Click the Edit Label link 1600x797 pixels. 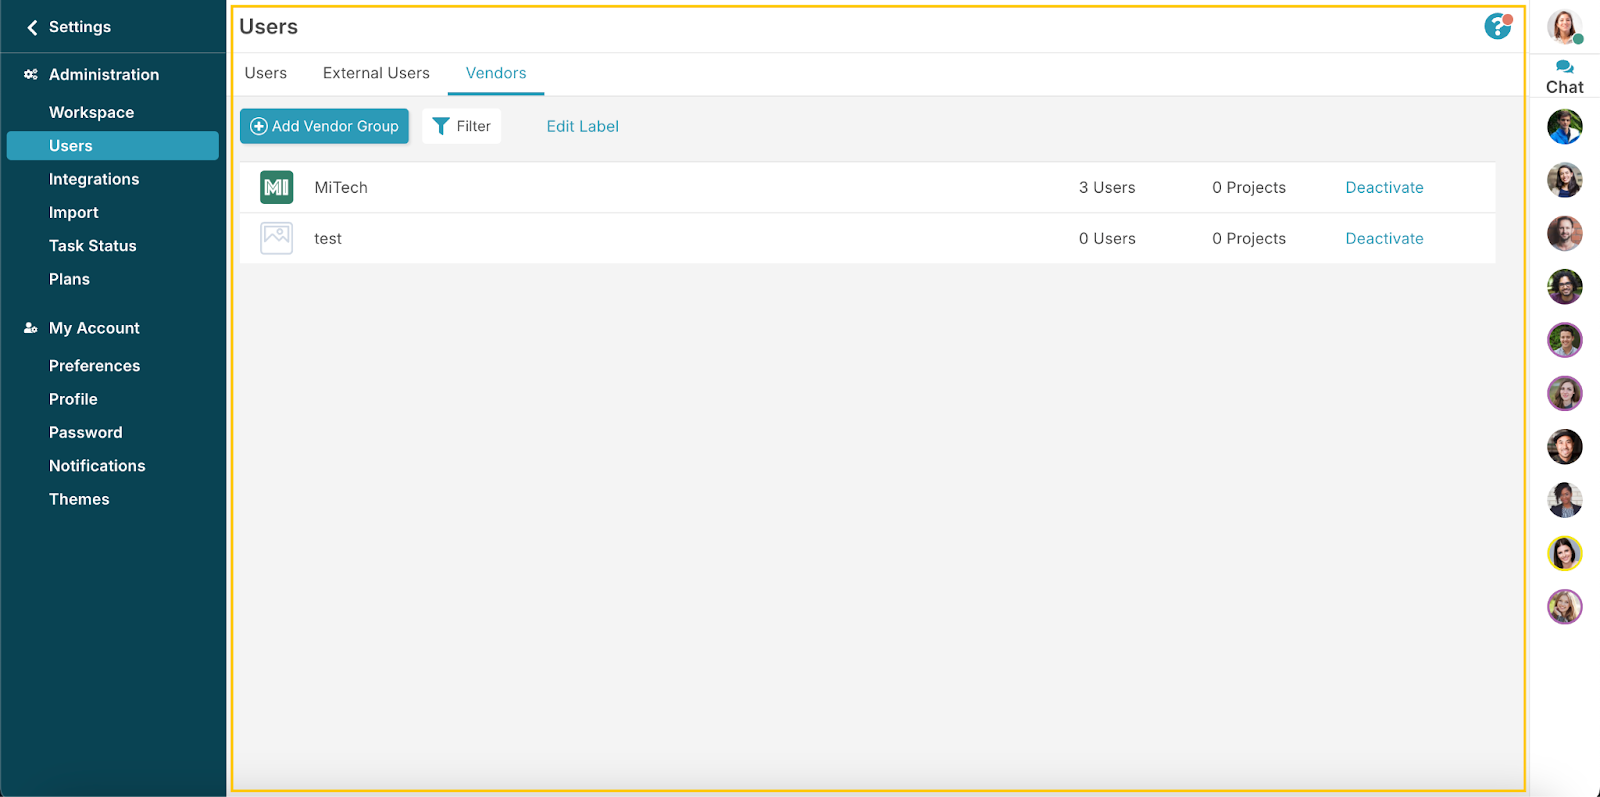point(582,126)
